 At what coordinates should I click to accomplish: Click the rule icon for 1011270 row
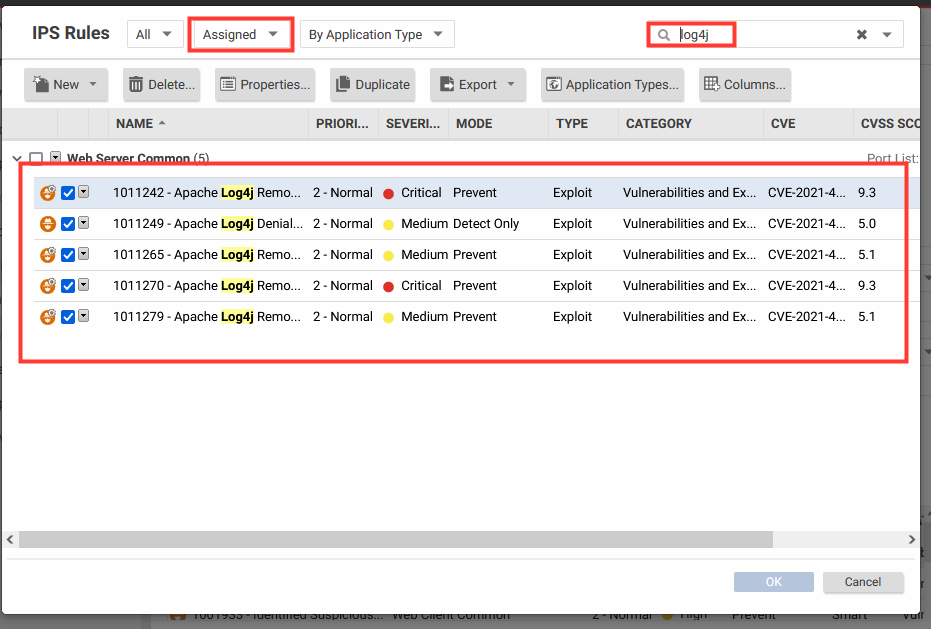(48, 286)
